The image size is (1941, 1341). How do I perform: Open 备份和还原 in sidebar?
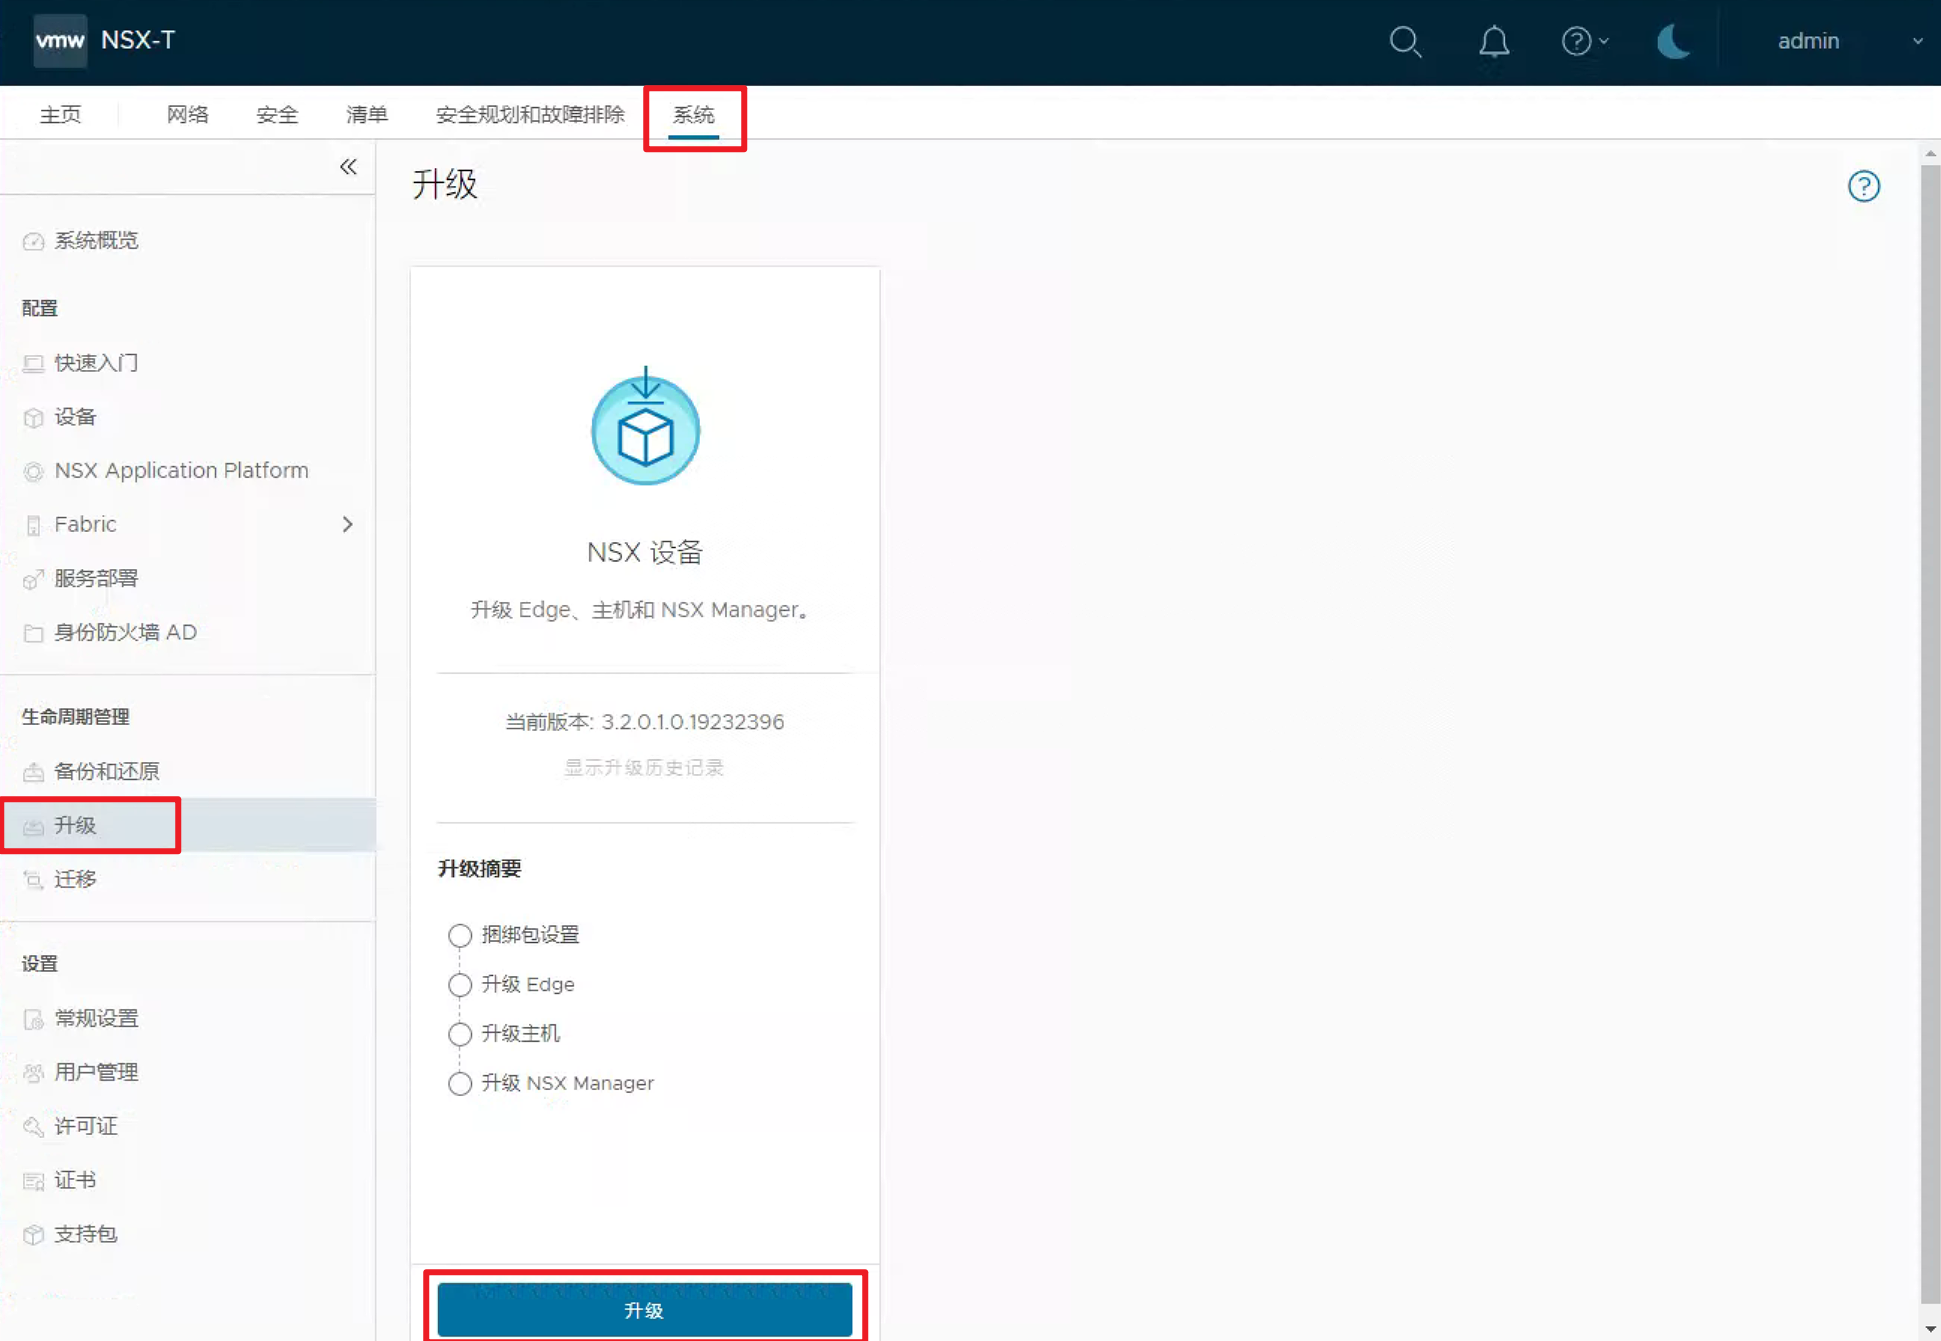click(x=106, y=771)
